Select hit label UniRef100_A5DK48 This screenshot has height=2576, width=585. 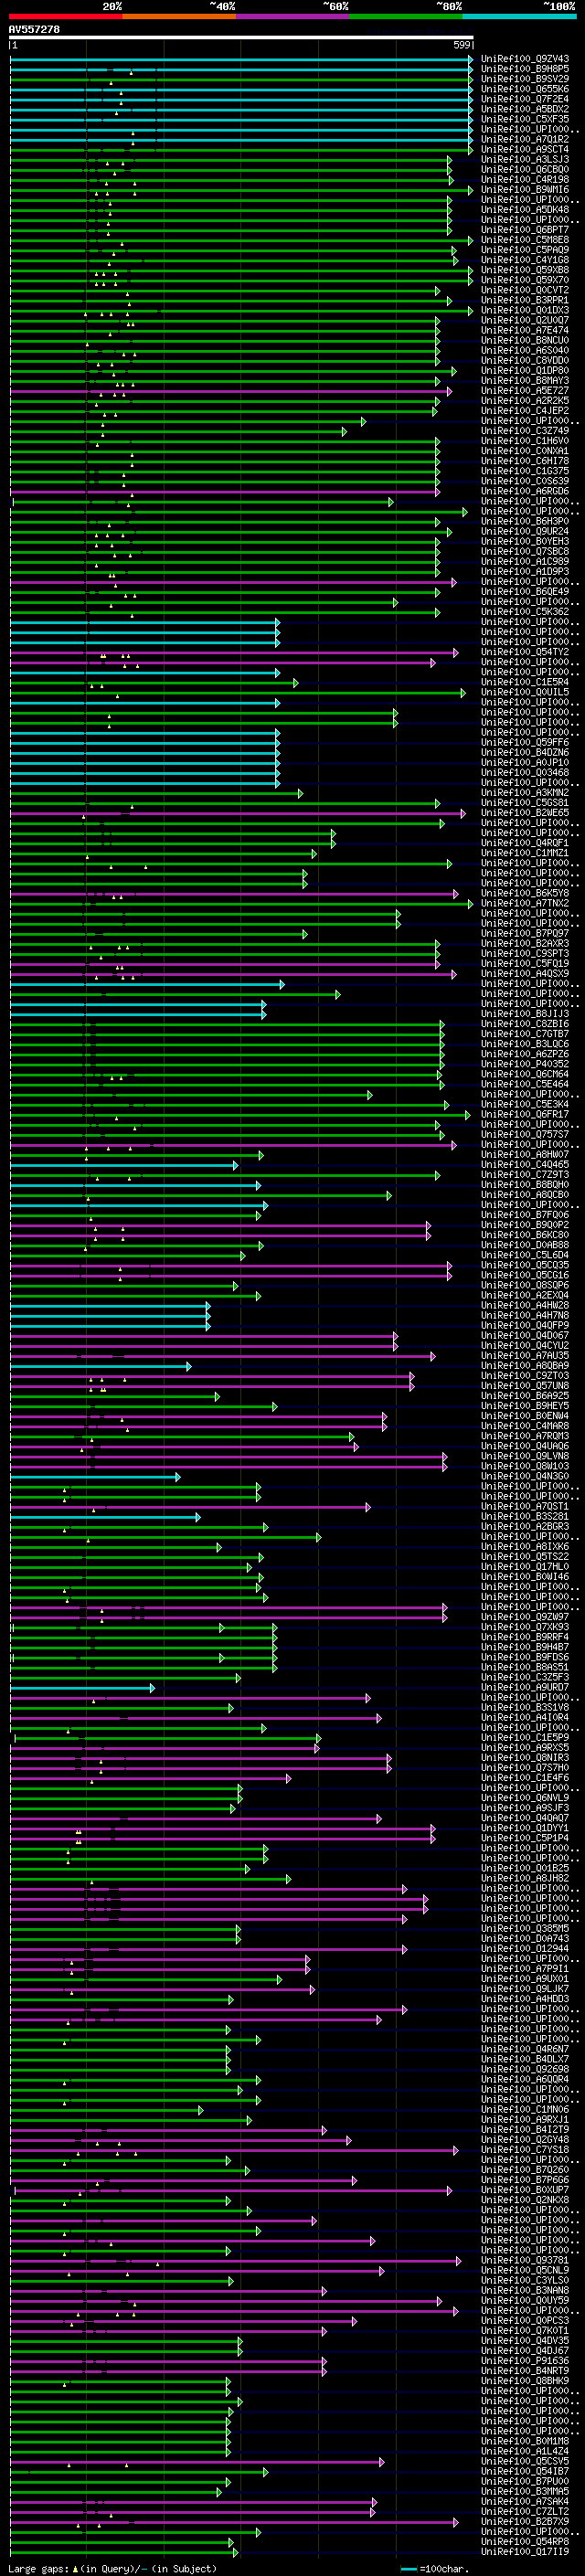coord(525,210)
